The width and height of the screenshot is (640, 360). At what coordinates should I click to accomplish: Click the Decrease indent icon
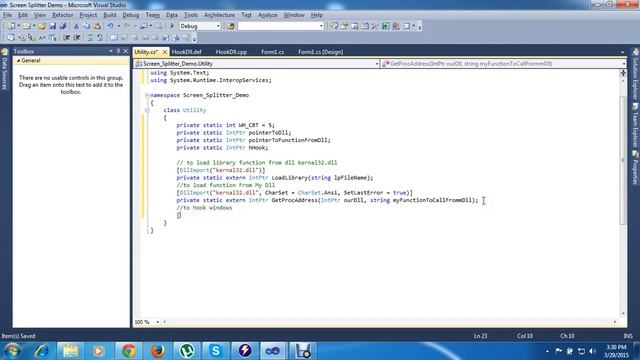pyautogui.click(x=67, y=38)
